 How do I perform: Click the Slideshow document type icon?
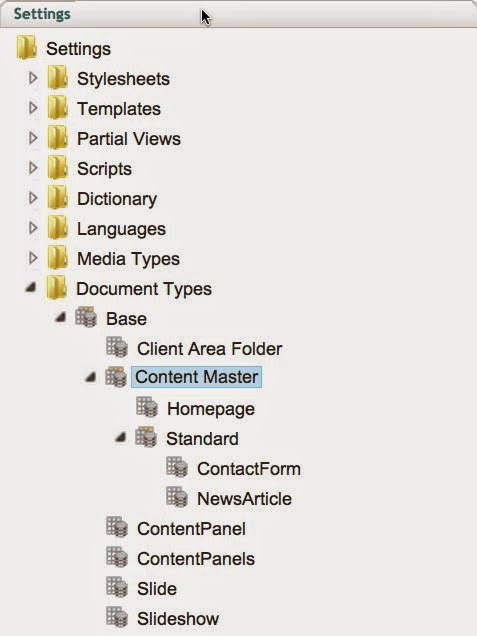tap(117, 617)
